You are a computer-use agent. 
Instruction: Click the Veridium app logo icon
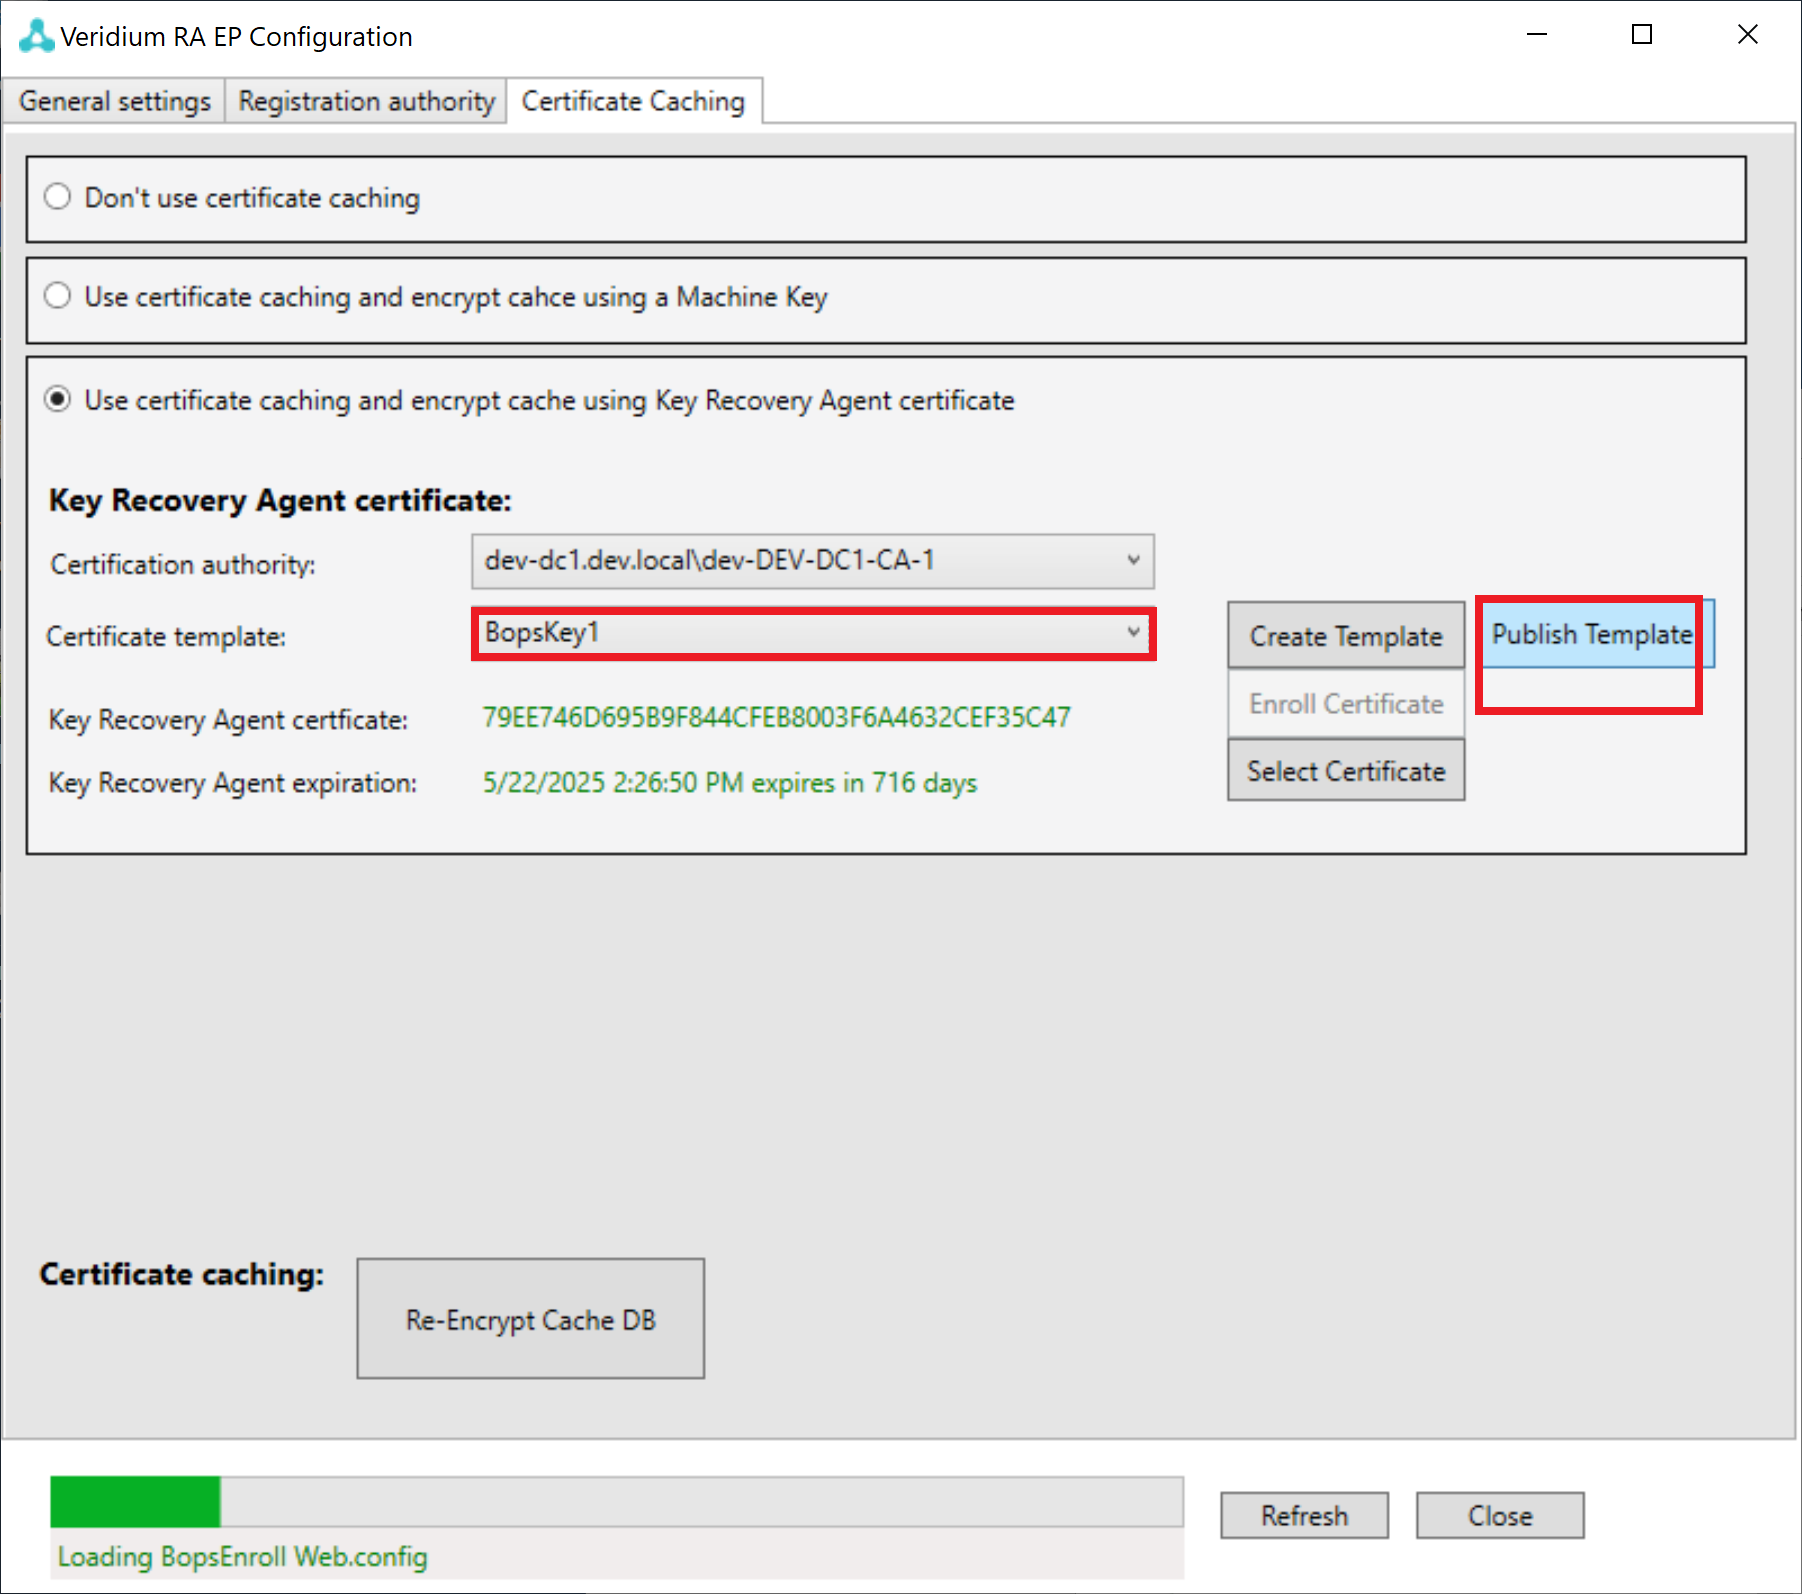(36, 36)
